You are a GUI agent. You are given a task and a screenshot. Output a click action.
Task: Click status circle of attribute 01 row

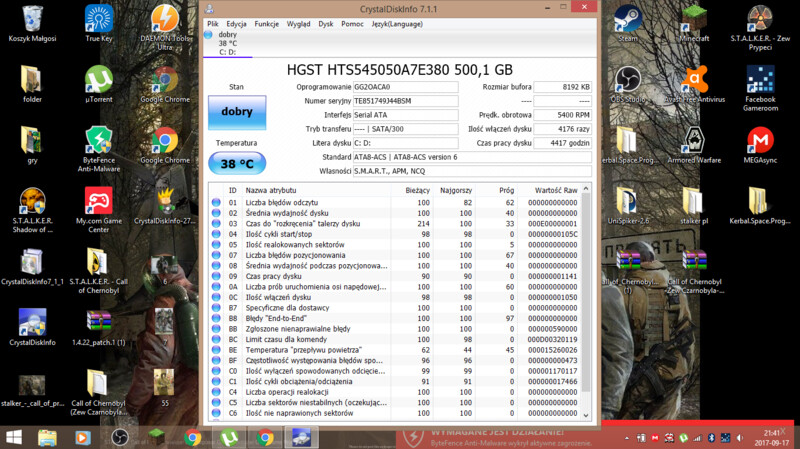click(x=216, y=202)
